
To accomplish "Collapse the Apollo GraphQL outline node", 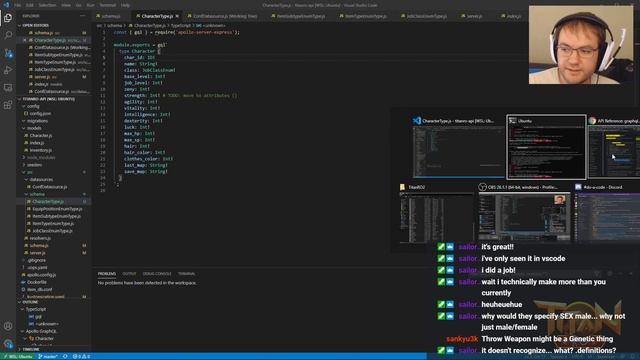I will [x=54, y=331].
